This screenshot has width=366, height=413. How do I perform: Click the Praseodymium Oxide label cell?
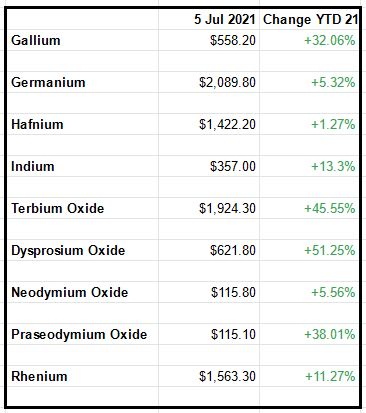(83, 334)
